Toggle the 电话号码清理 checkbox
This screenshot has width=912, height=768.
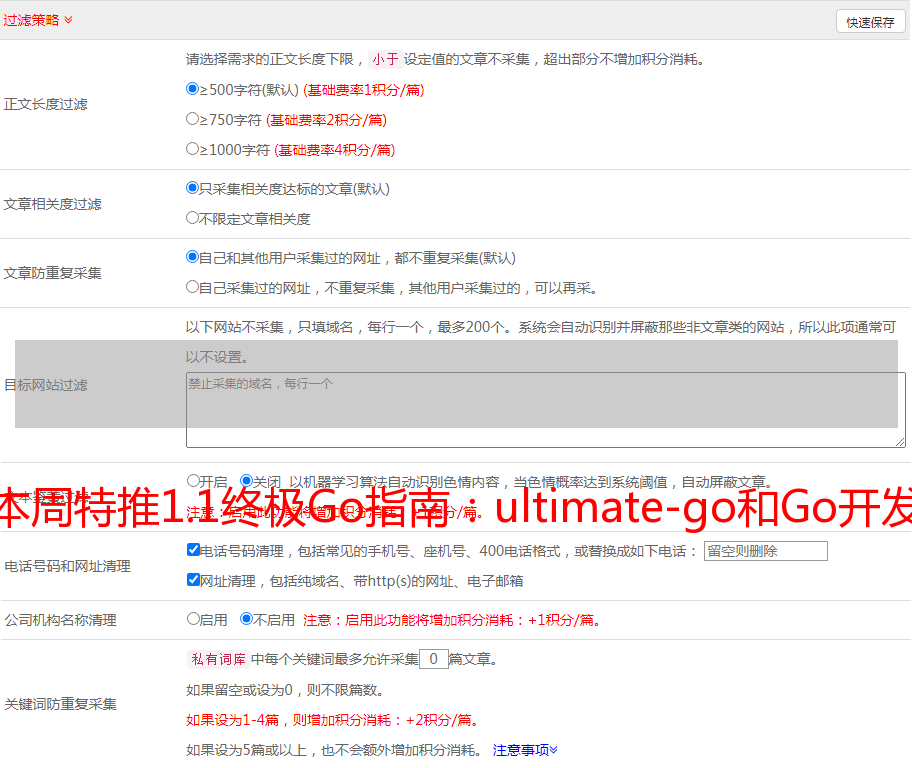[x=193, y=550]
